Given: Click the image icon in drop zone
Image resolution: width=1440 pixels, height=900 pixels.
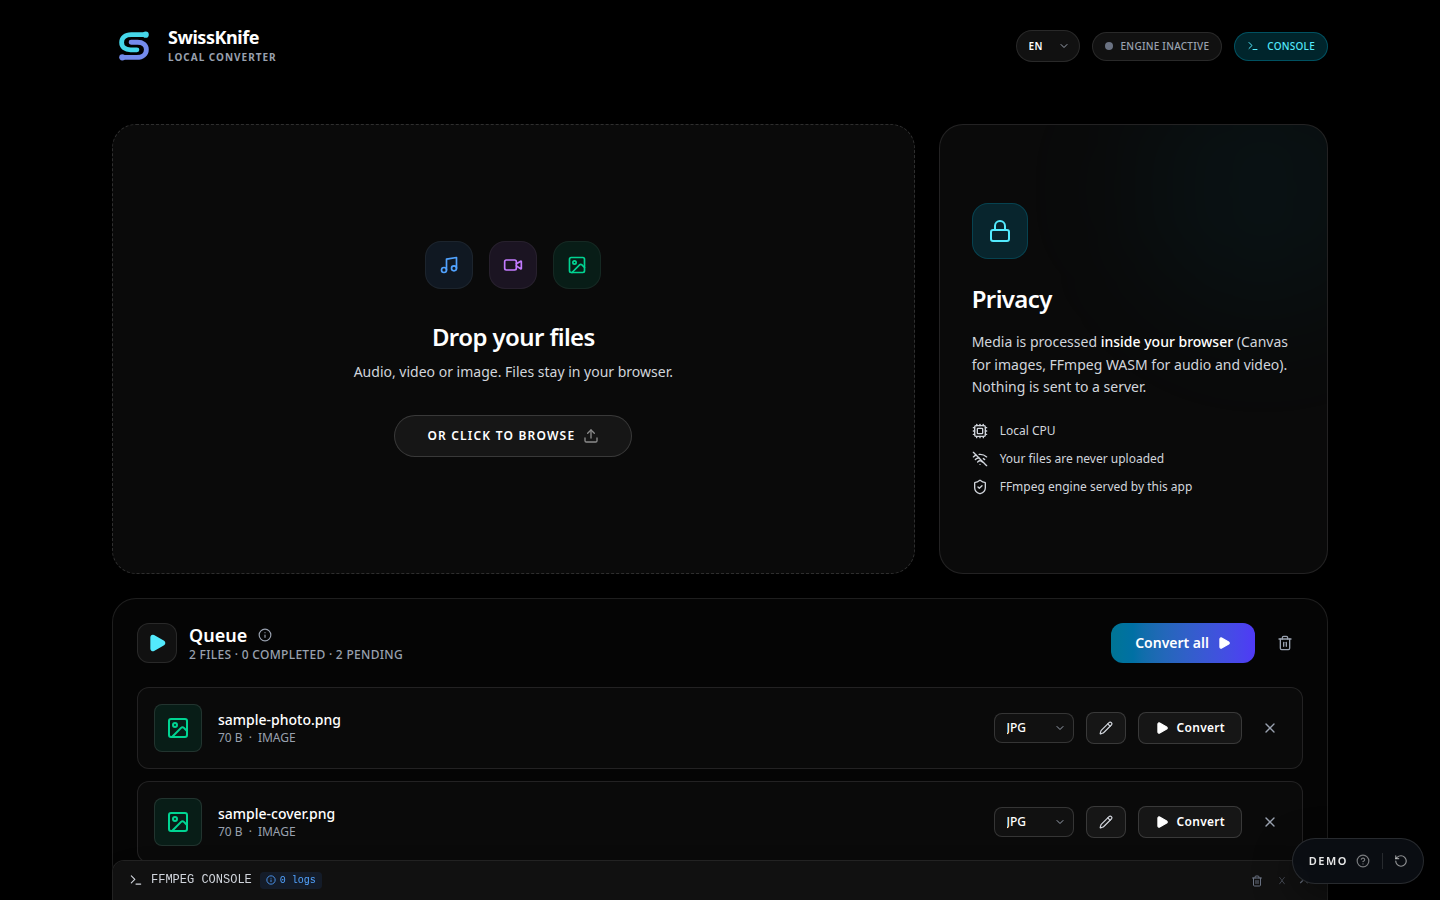Looking at the screenshot, I should 577,265.
